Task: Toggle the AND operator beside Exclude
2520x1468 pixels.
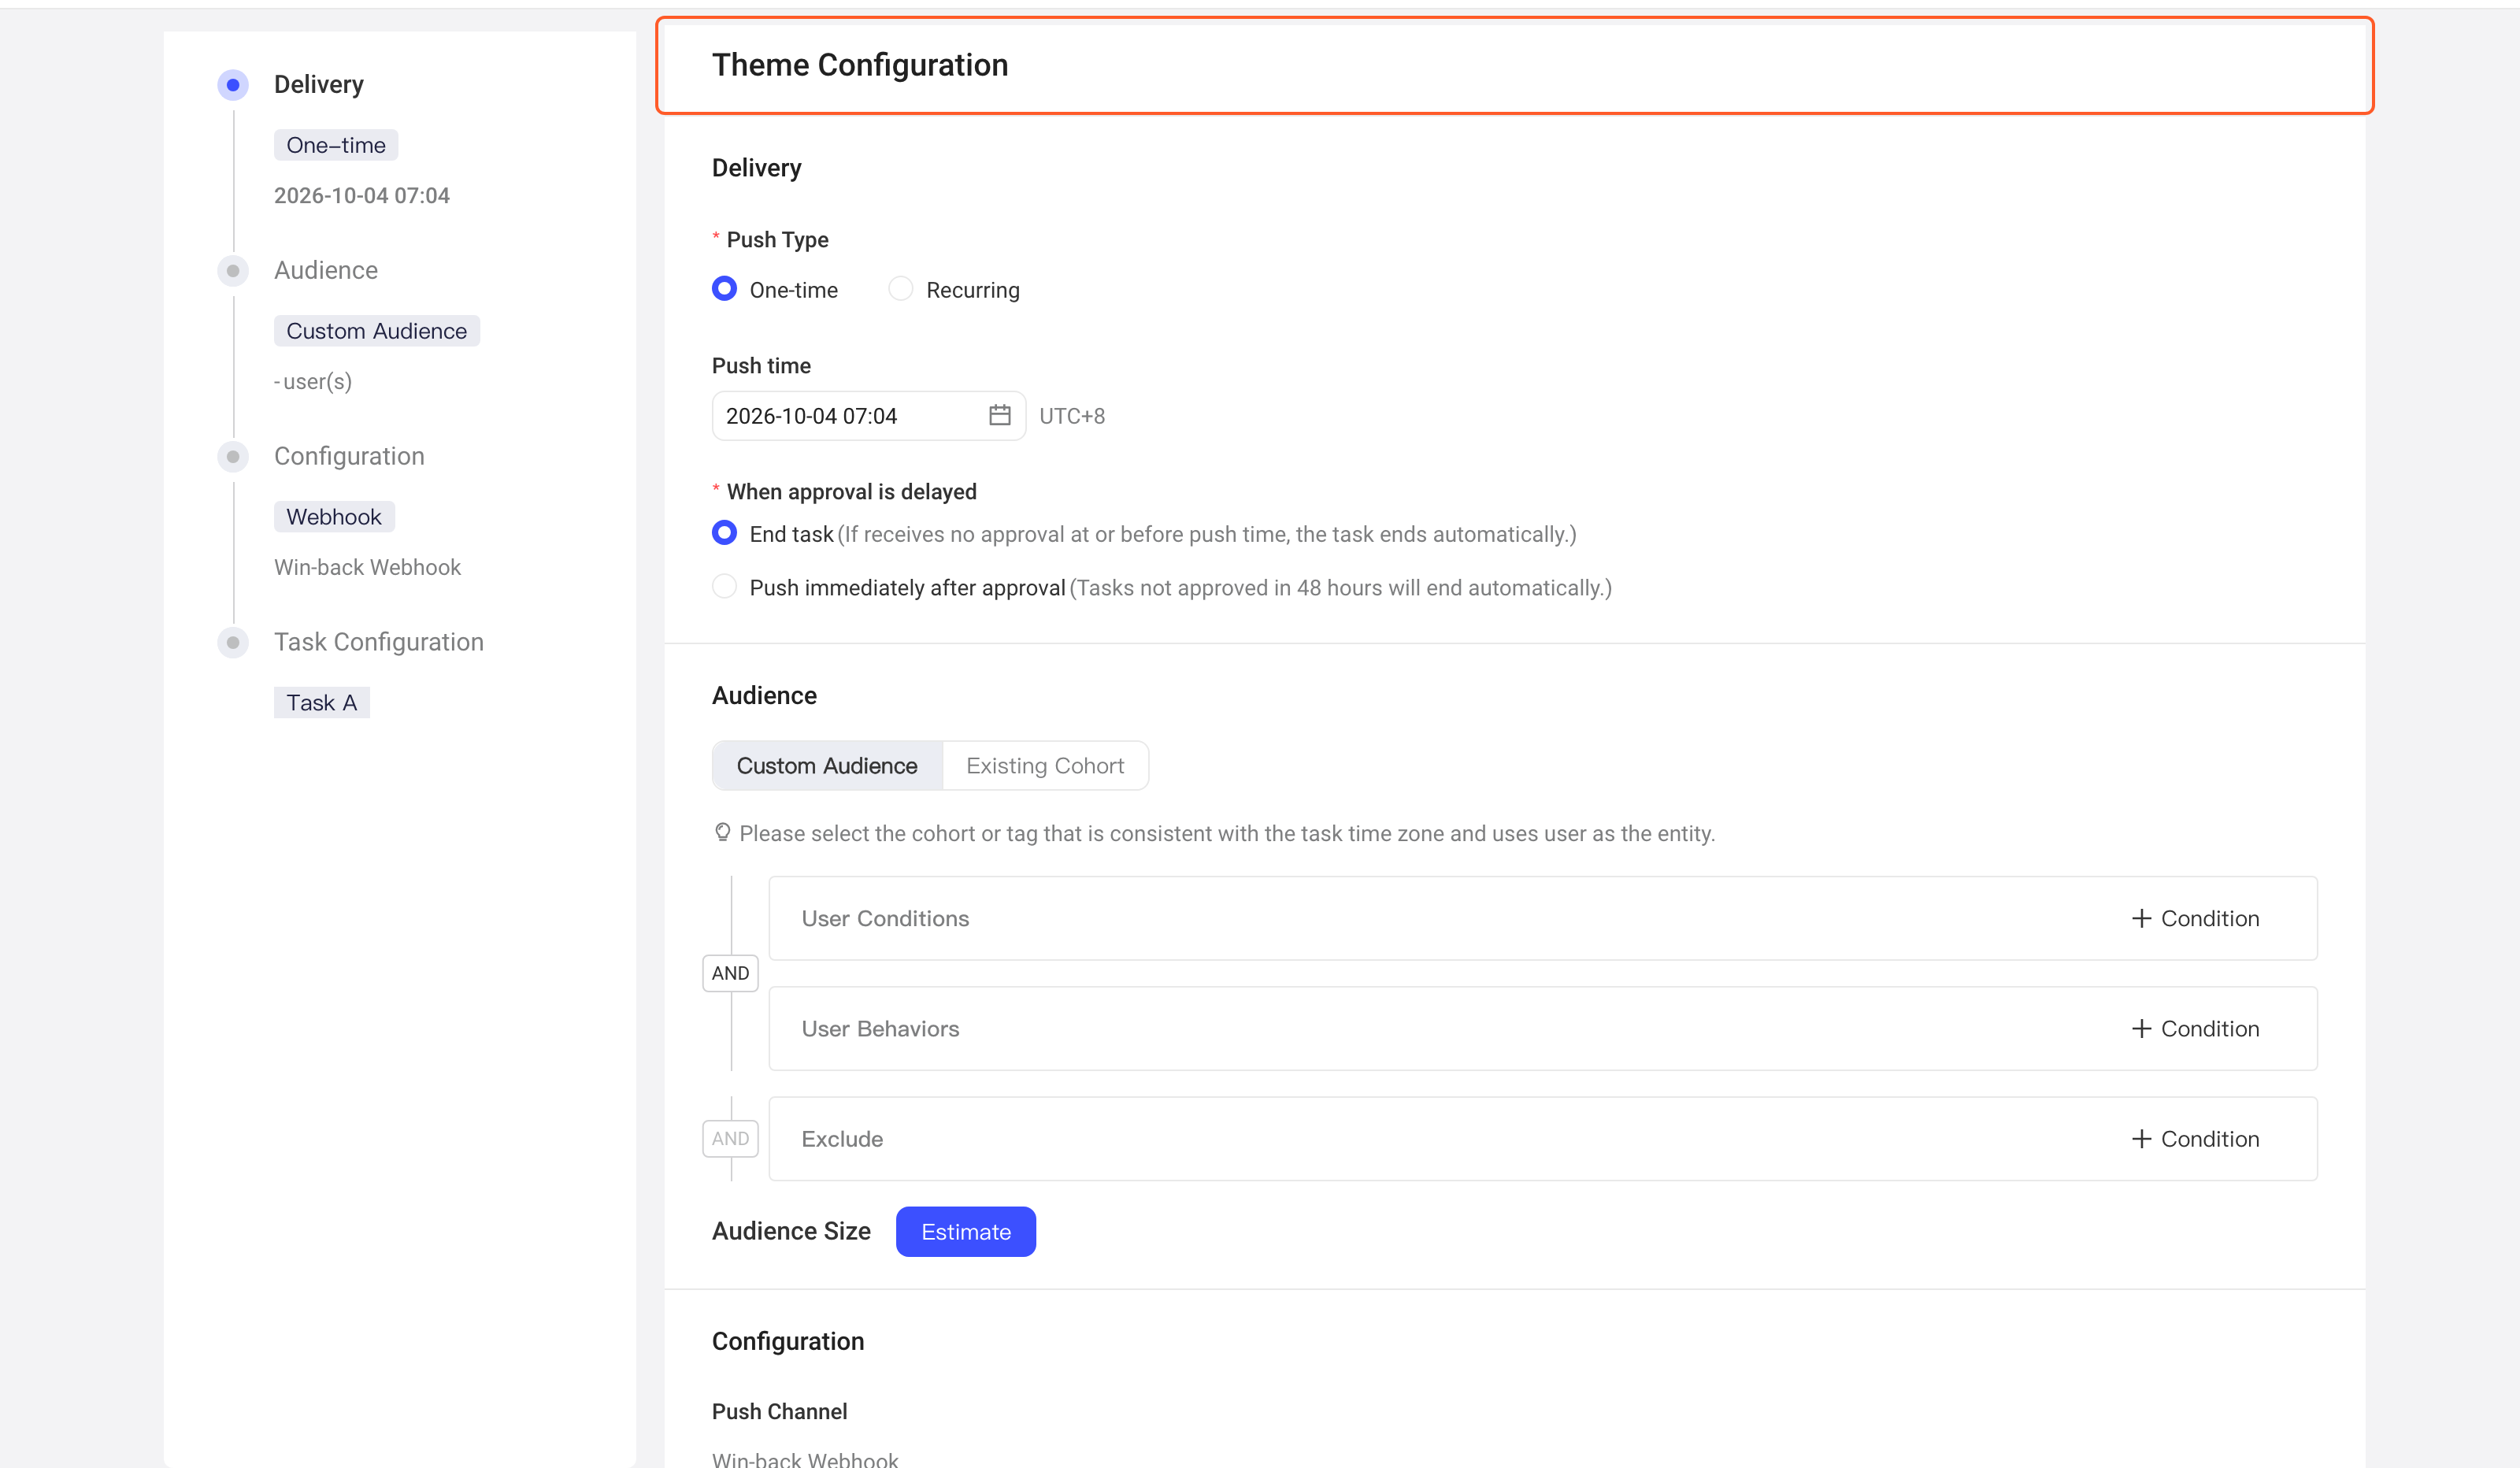Action: tap(730, 1138)
